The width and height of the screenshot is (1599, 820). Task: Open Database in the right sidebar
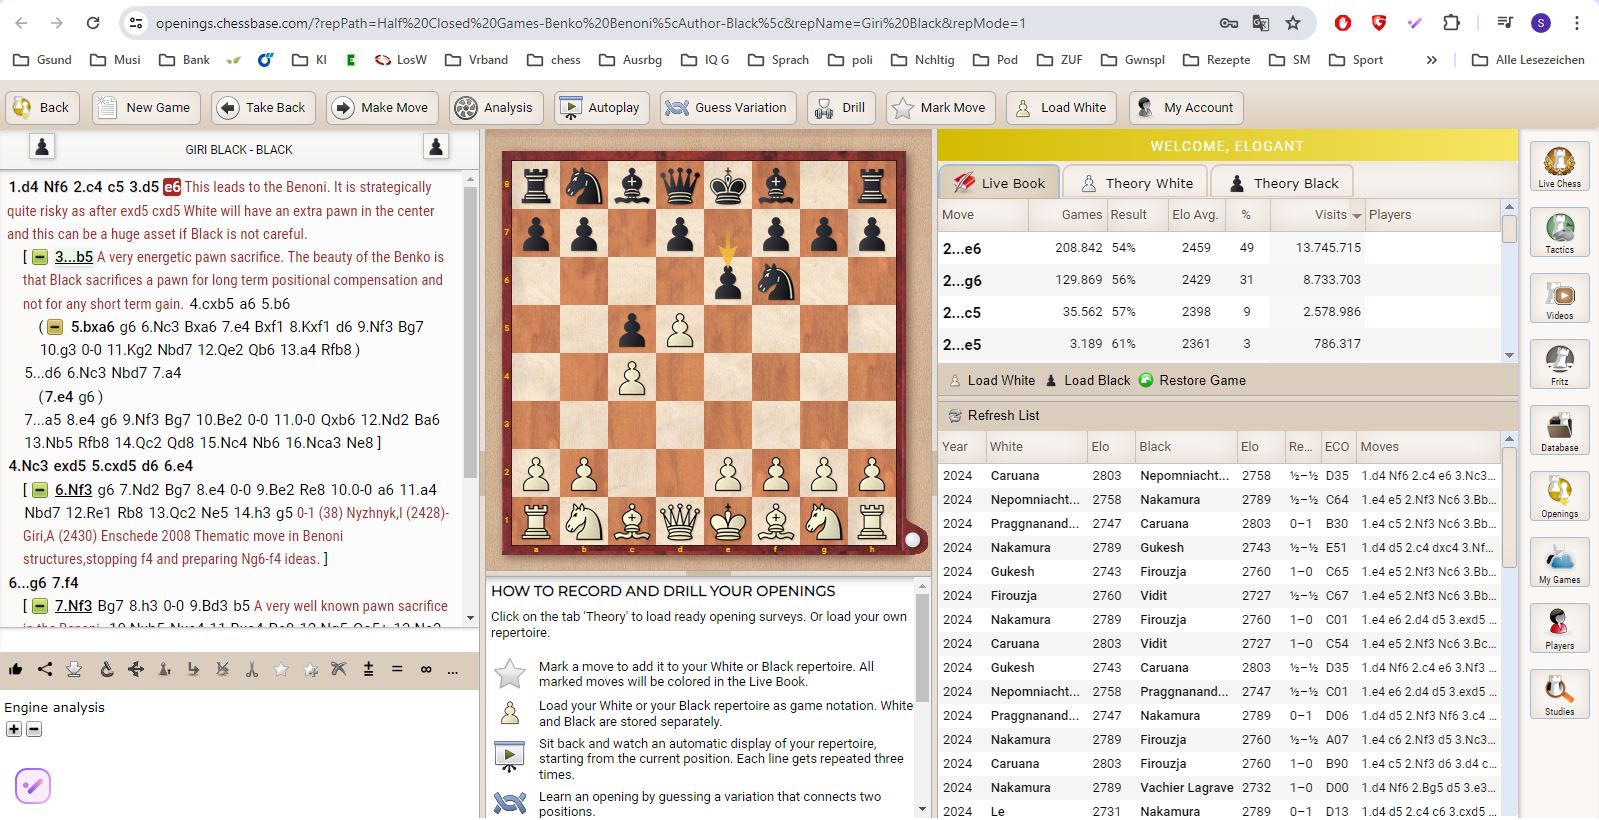coord(1559,430)
